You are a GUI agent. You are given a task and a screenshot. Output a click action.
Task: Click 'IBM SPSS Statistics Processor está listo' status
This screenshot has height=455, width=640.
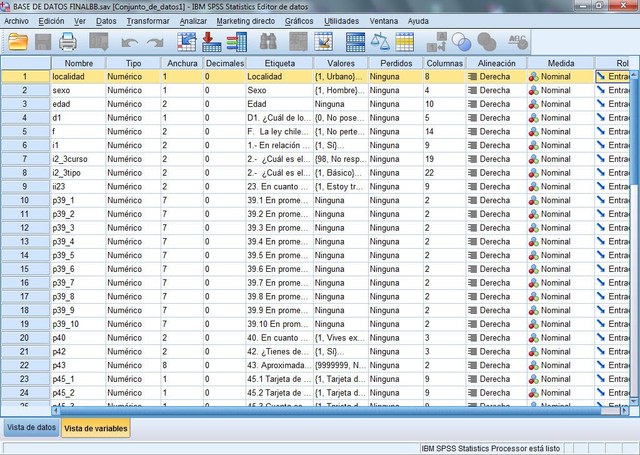pyautogui.click(x=490, y=448)
